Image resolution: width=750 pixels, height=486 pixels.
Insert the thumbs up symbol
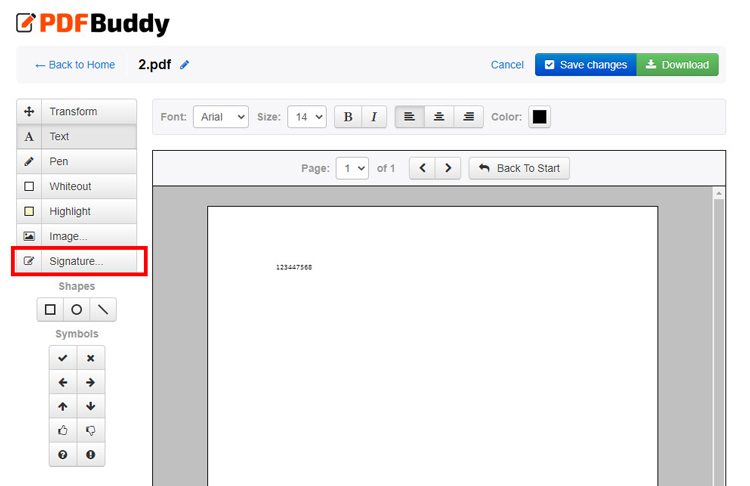click(x=63, y=430)
